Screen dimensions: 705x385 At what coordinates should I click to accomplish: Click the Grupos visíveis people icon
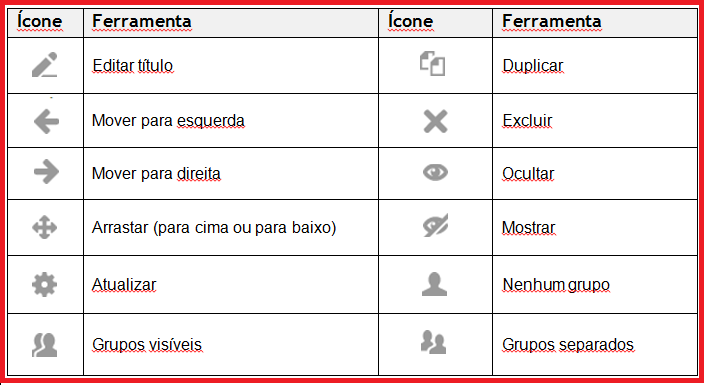pyautogui.click(x=45, y=345)
